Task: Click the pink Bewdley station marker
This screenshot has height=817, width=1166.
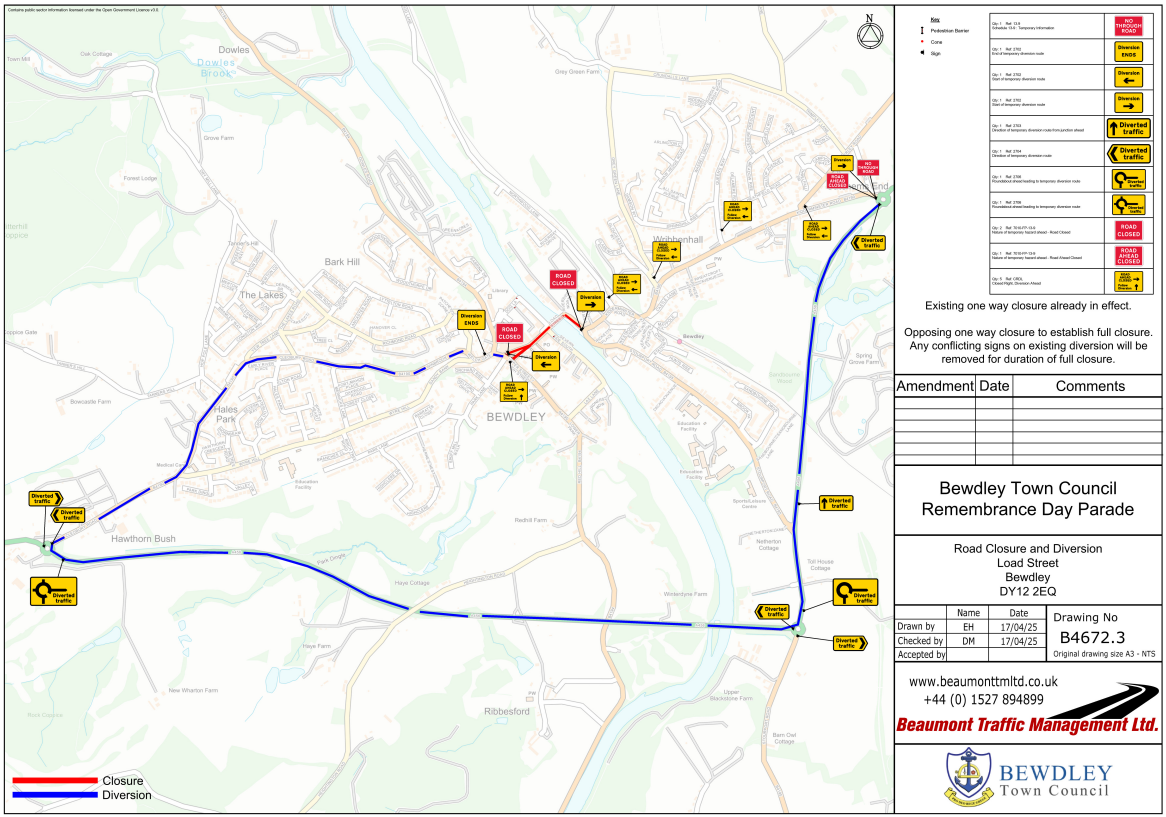Action: click(x=679, y=341)
